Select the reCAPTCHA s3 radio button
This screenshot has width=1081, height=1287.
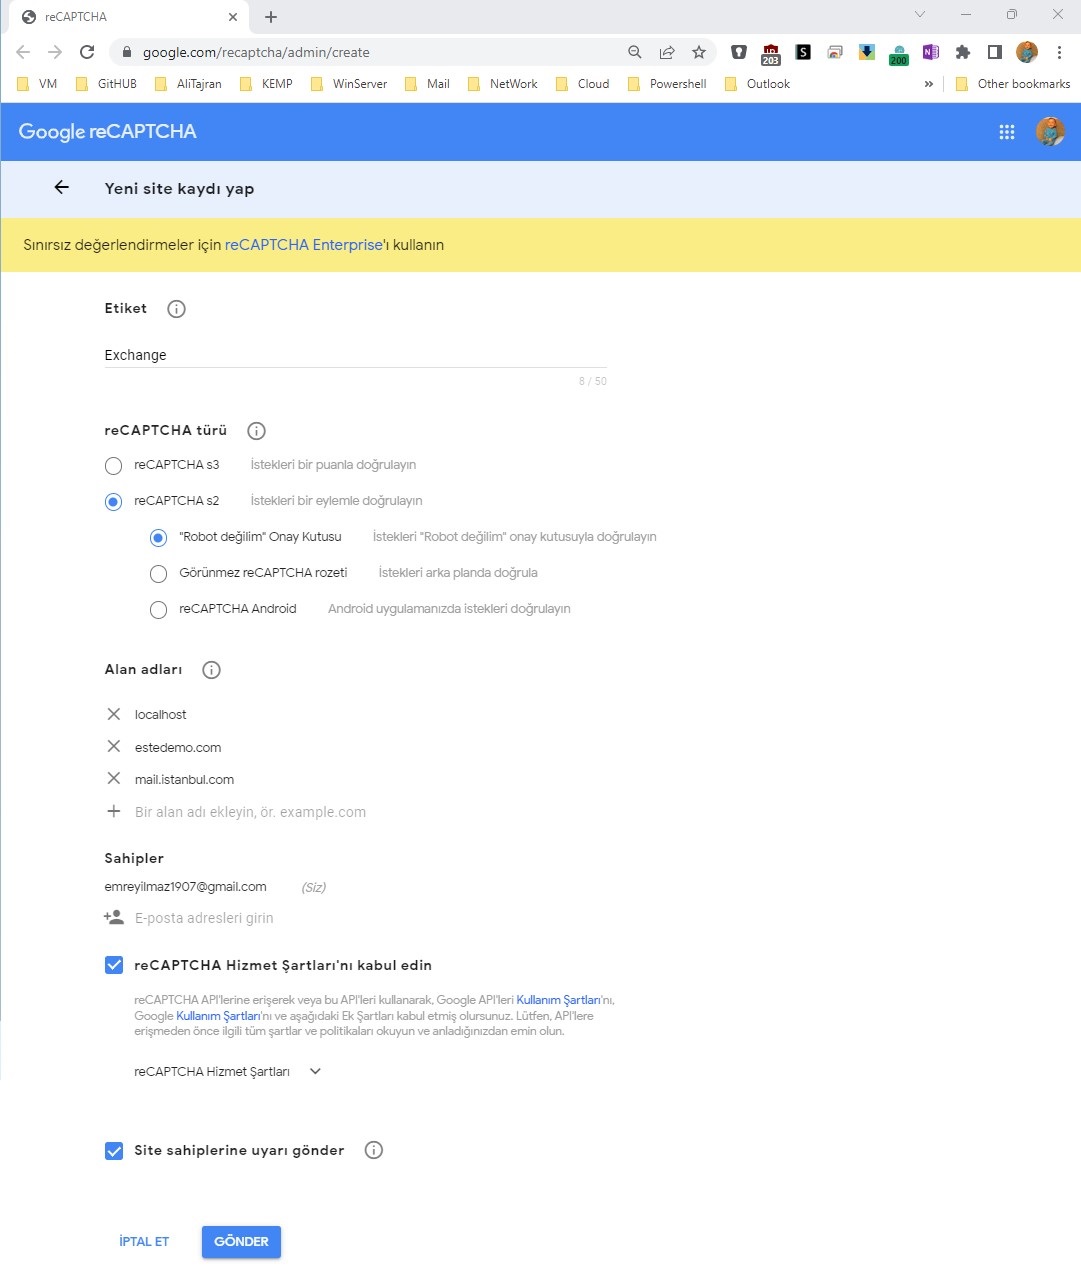click(114, 466)
